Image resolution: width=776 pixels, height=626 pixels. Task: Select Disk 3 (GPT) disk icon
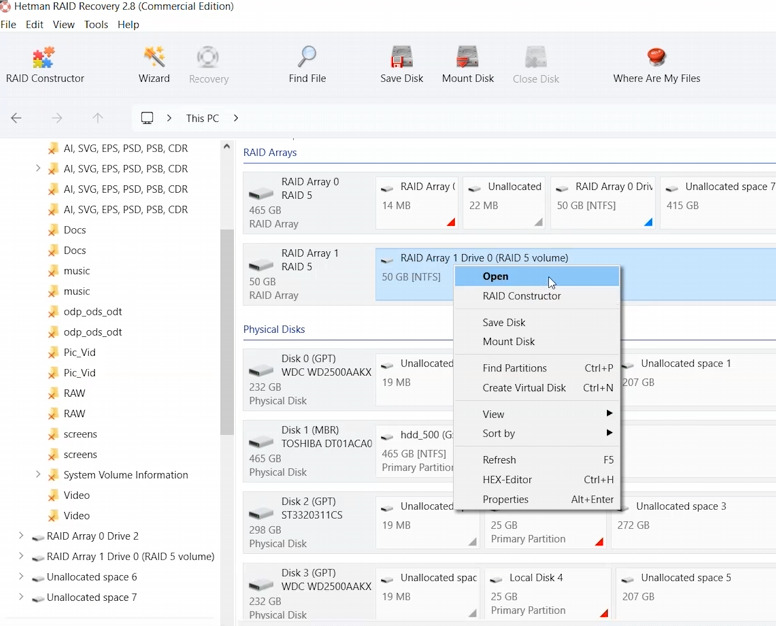[261, 584]
